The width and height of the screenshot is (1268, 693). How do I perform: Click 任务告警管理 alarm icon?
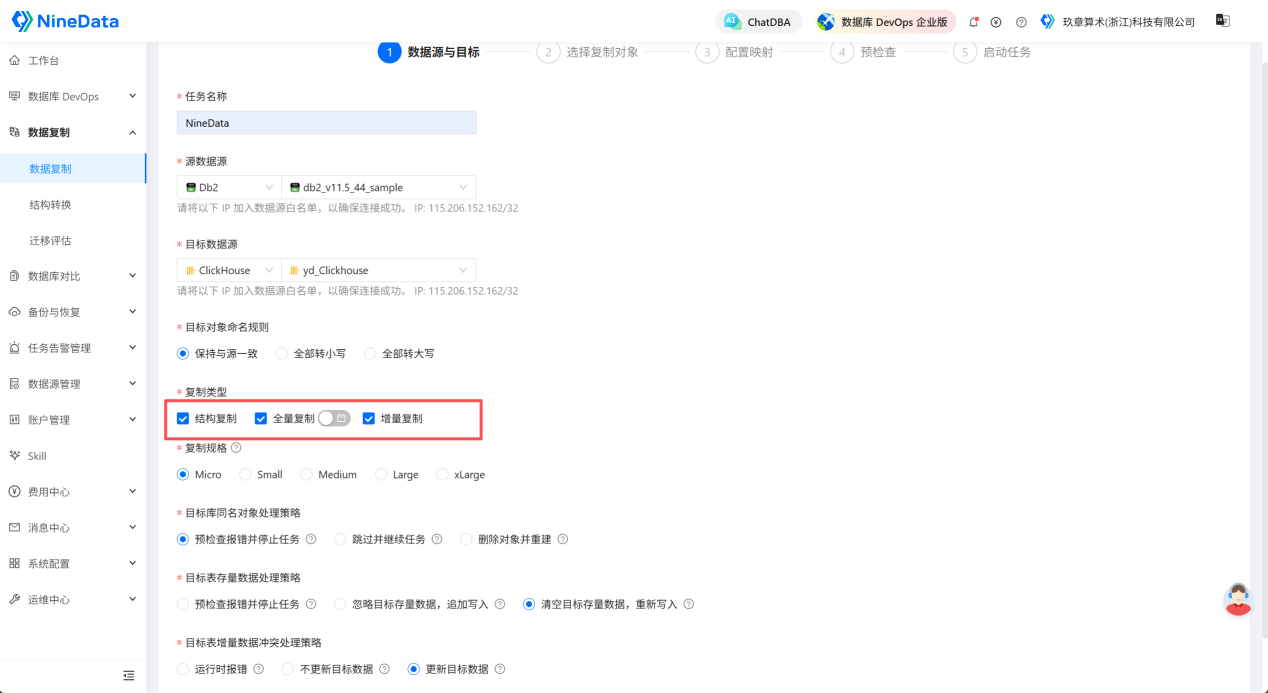(x=14, y=348)
